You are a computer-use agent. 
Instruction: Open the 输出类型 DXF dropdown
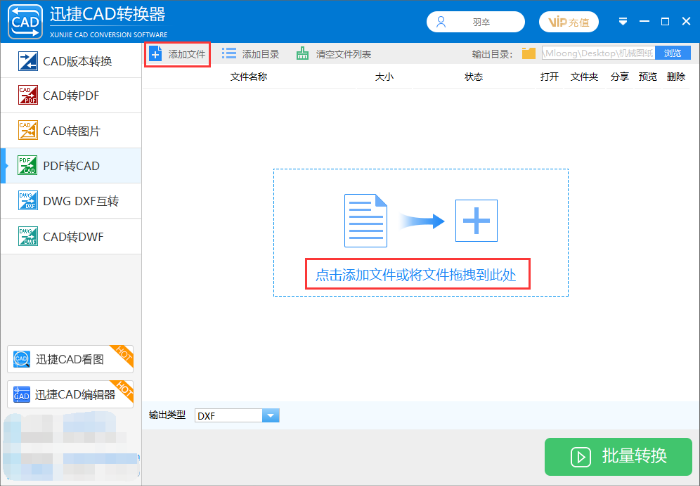[237, 415]
